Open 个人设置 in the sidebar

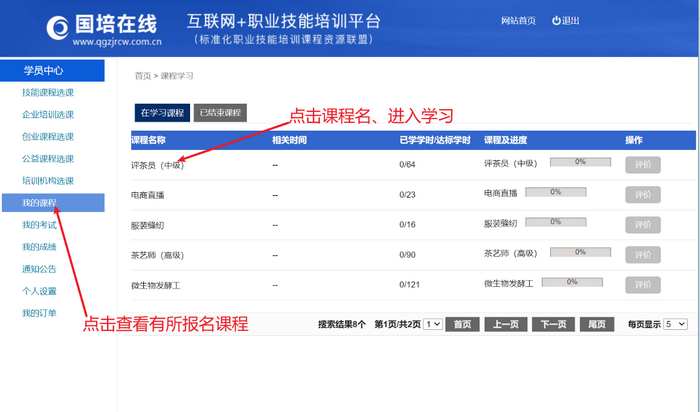point(39,291)
